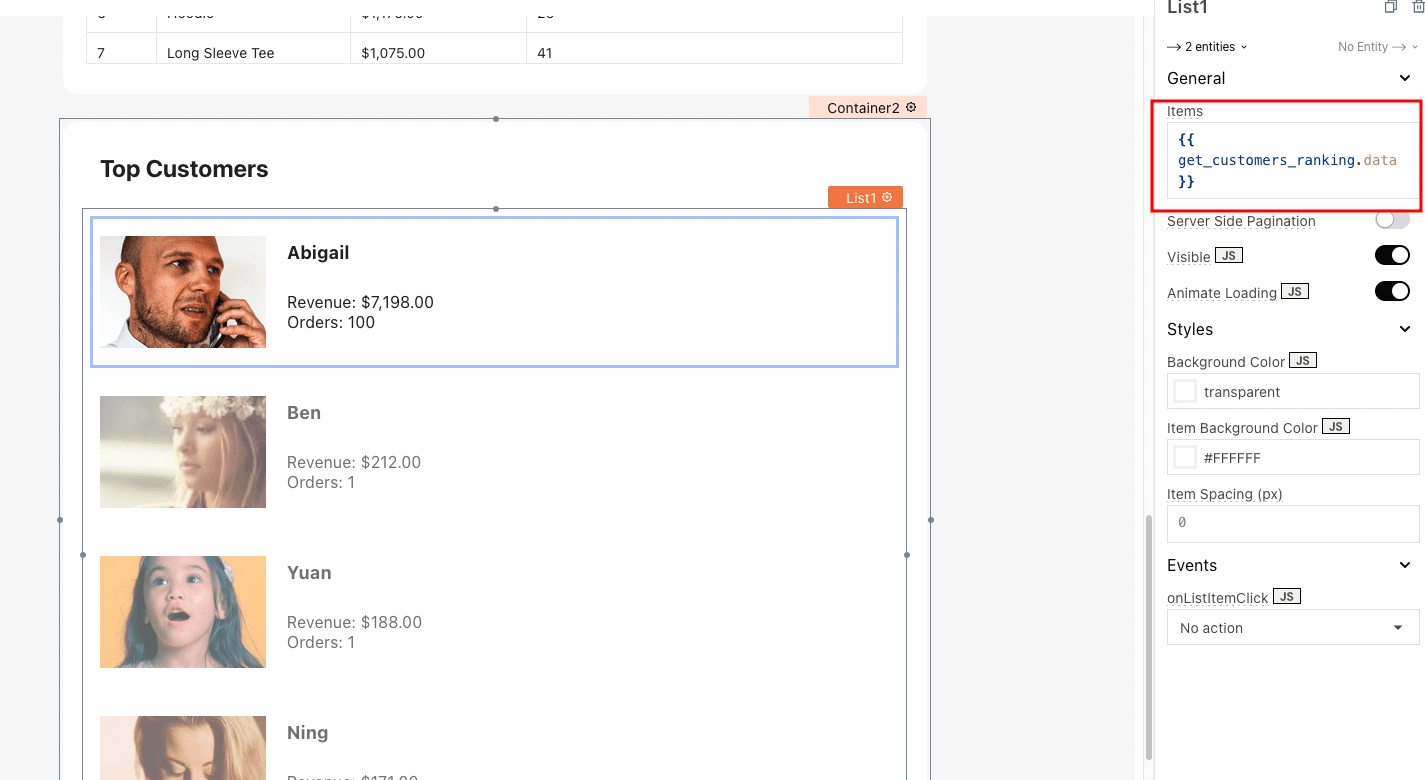
Task: Open the No Entity outgoing dropdown
Action: pyautogui.click(x=1378, y=47)
